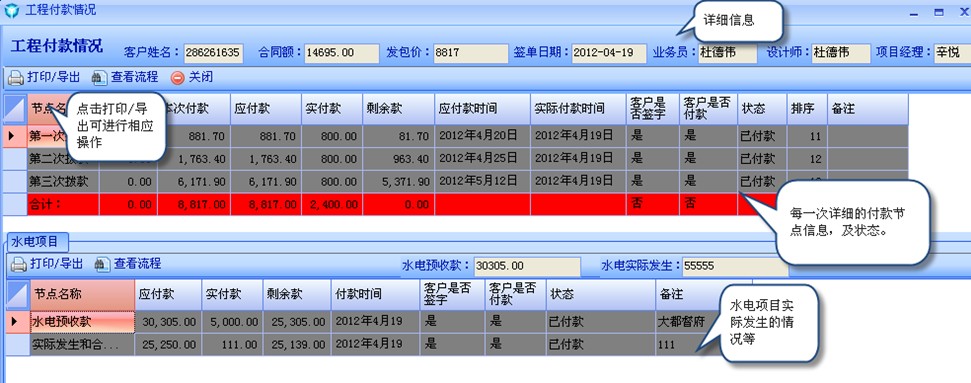
Task: Click the sort value 12
Action: [x=807, y=159]
